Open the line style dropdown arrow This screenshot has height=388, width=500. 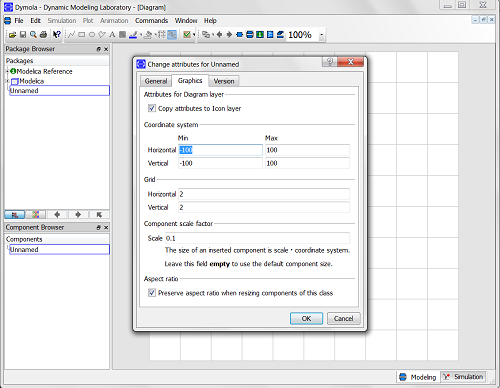(141, 35)
